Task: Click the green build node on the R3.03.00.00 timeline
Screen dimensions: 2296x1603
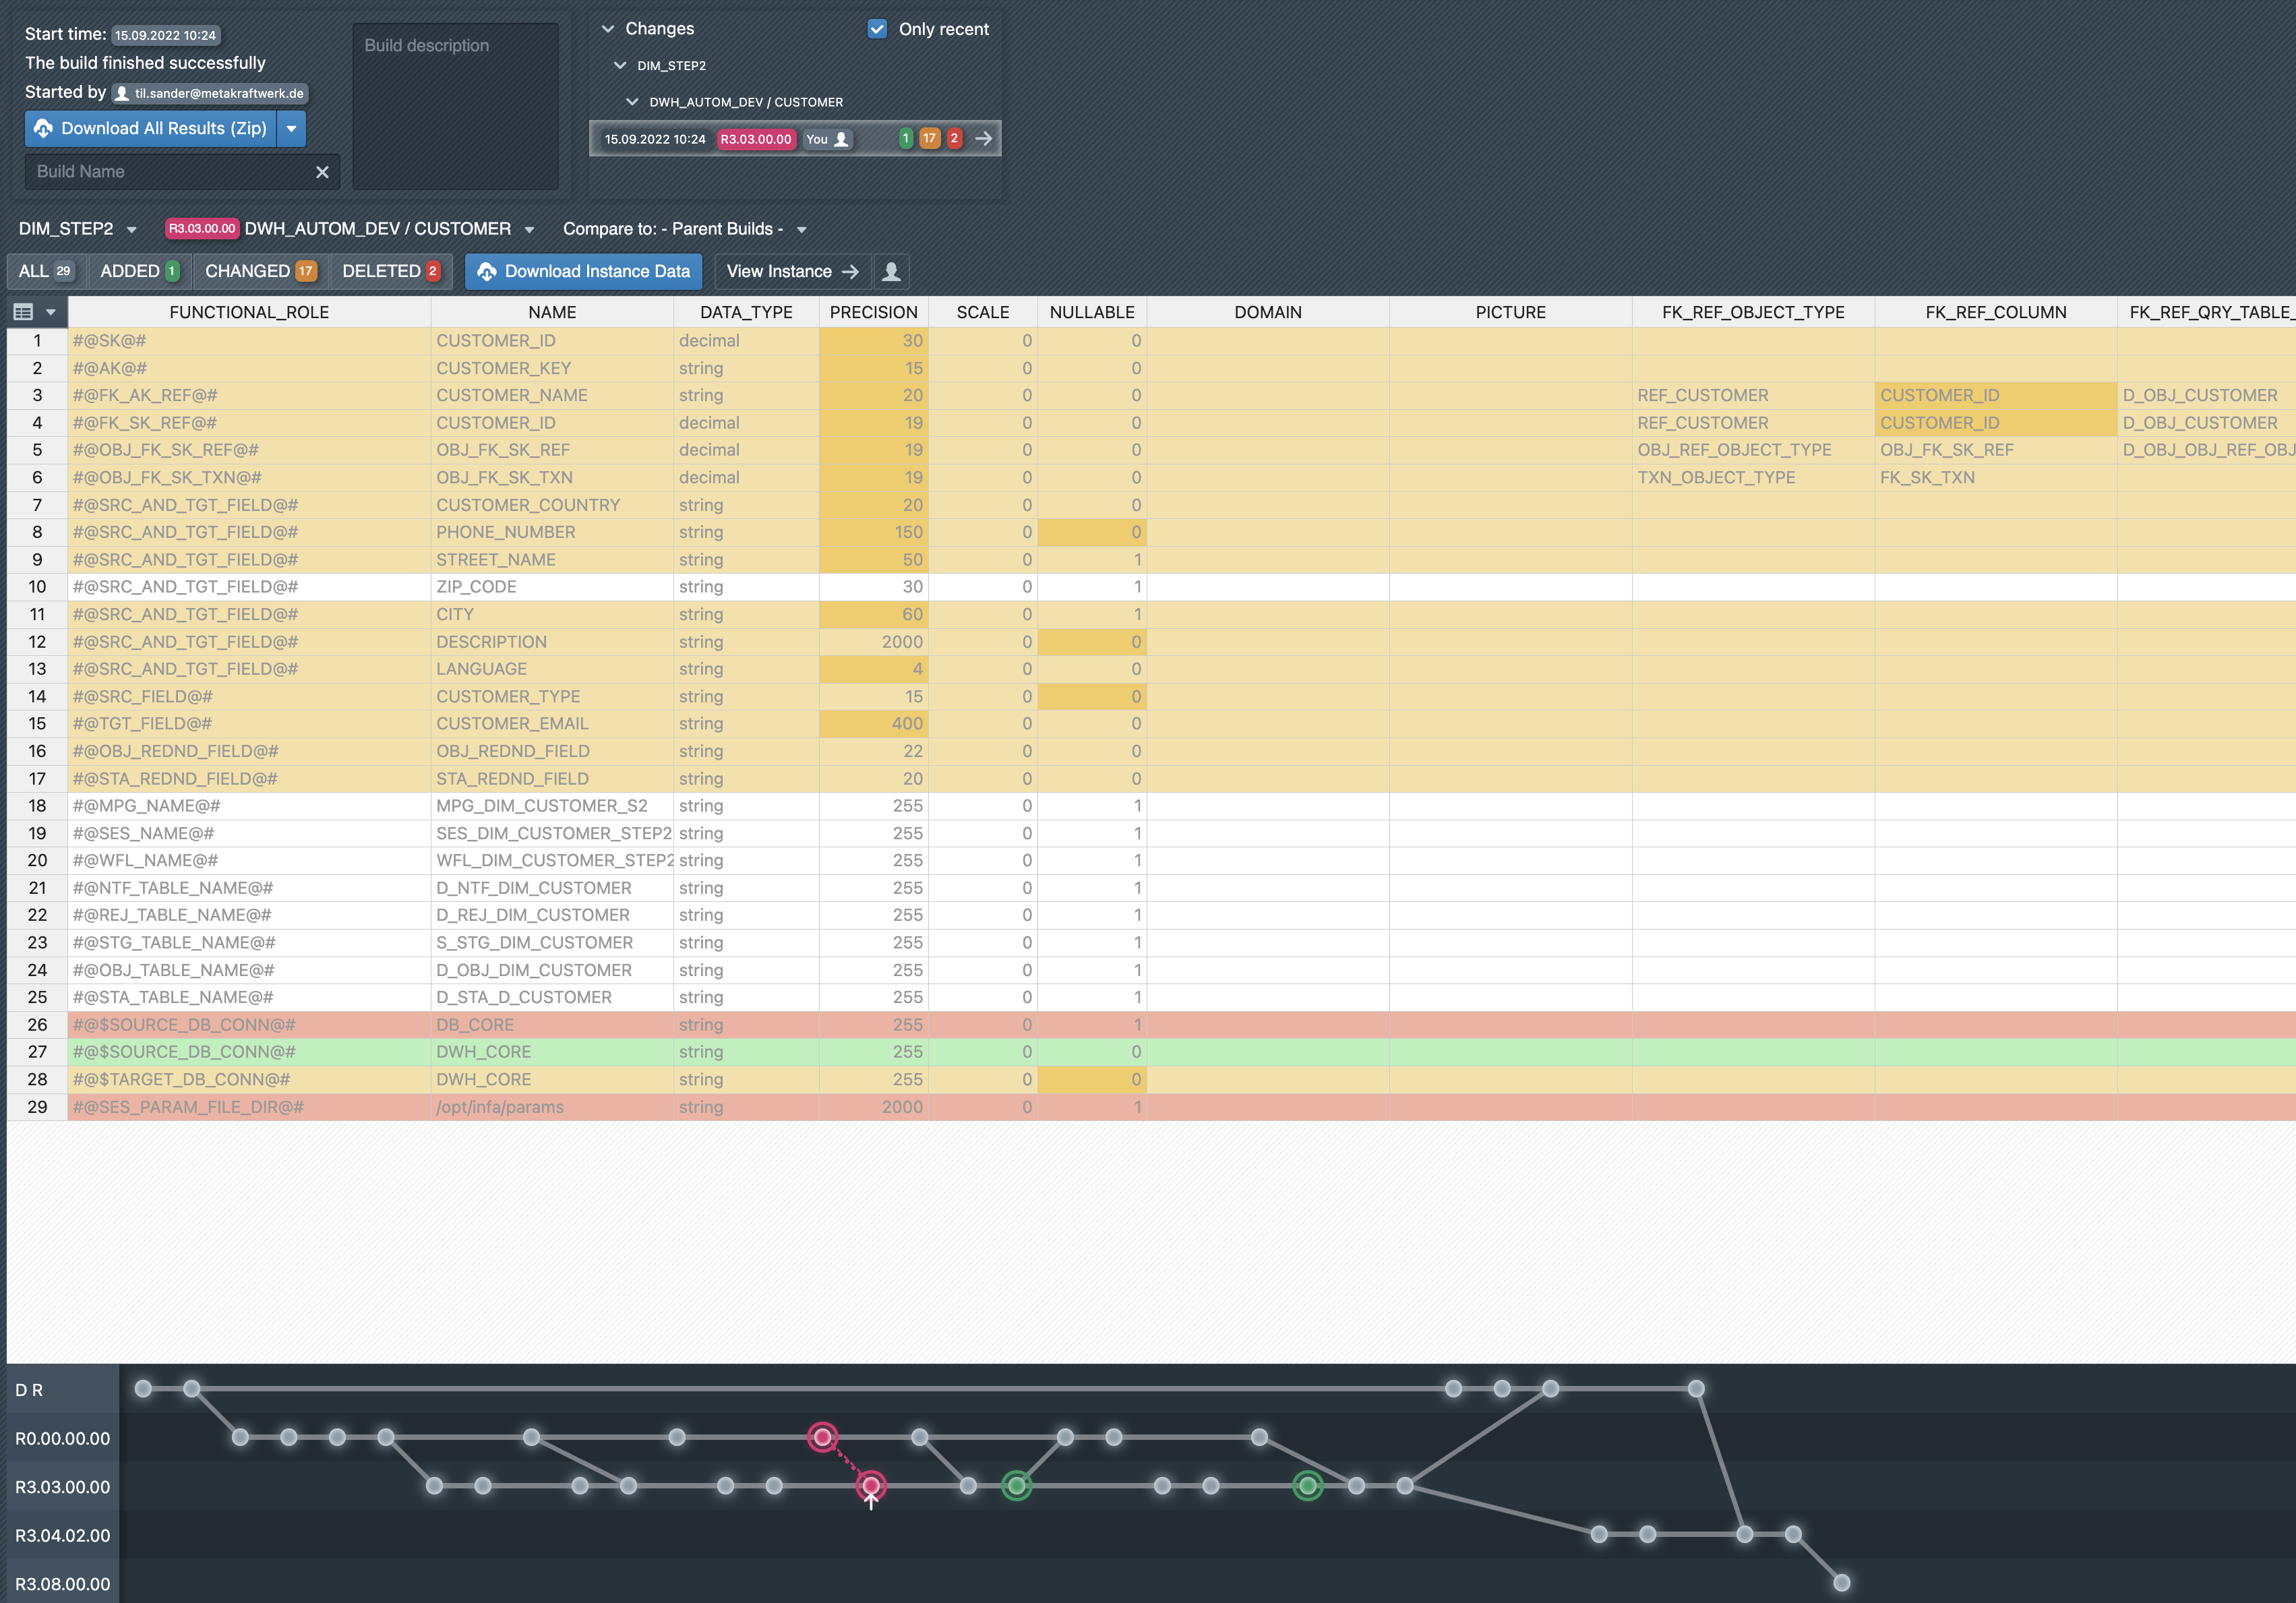Action: 1016,1486
